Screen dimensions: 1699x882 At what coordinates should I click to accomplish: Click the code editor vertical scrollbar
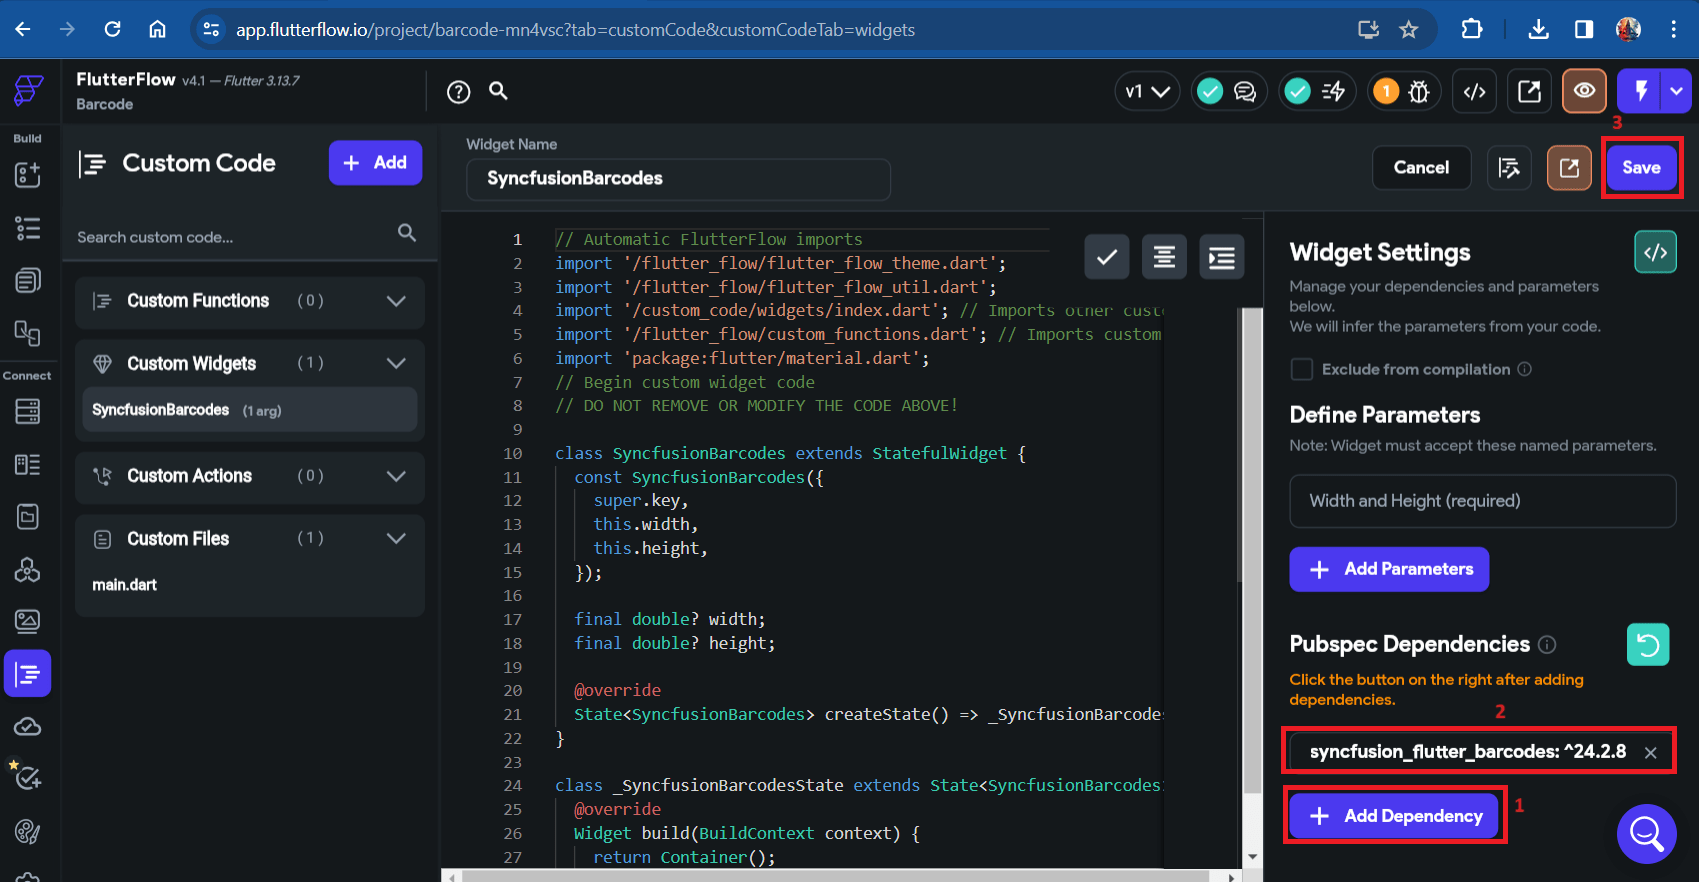coord(1251,550)
